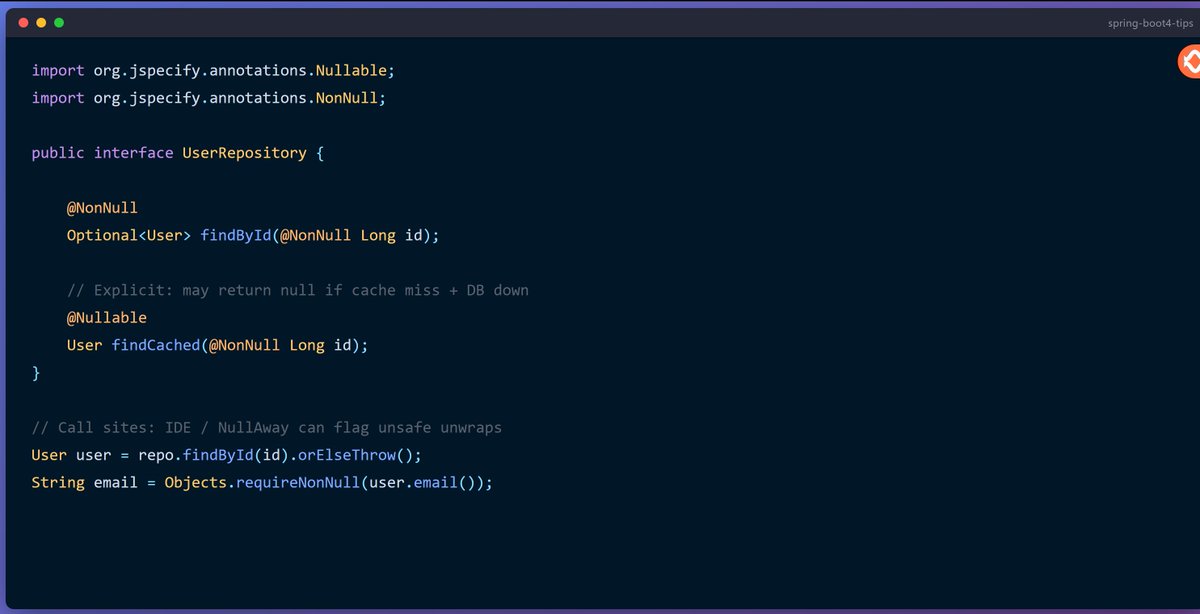Click the "String" type before email
This screenshot has height=614, width=1200.
coord(58,482)
